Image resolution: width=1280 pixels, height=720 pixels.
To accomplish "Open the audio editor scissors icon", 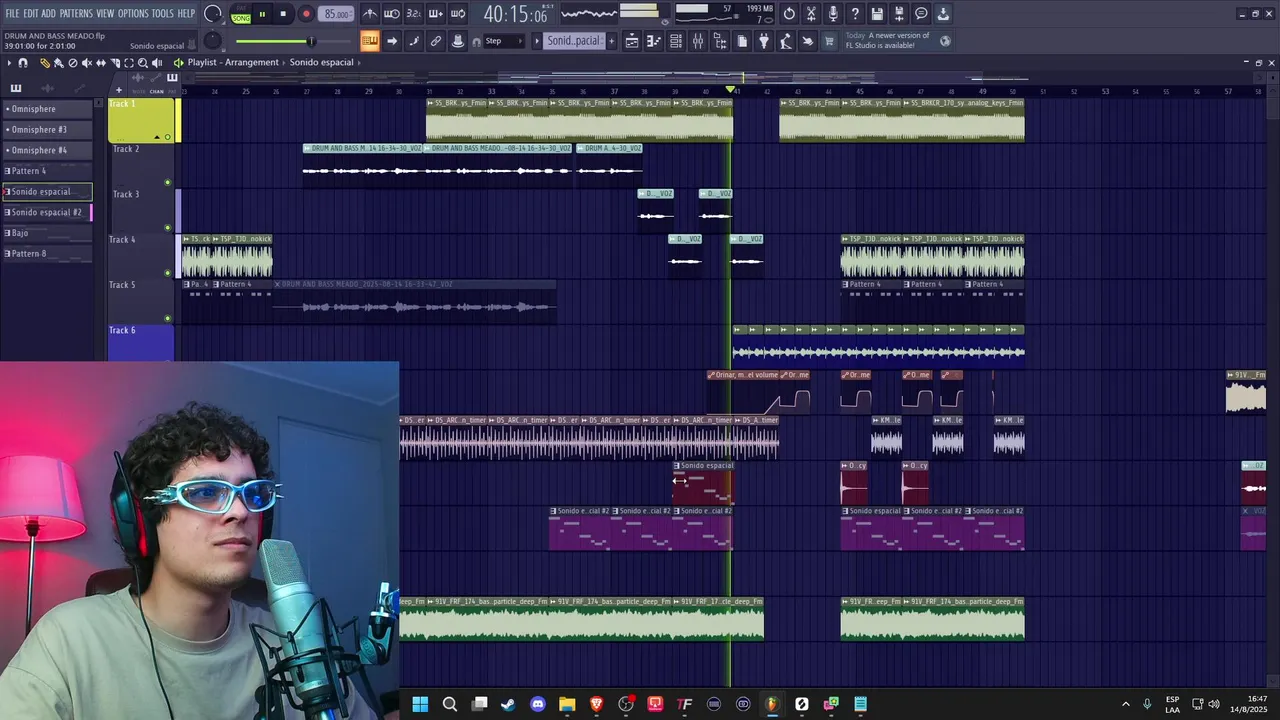I will [811, 14].
